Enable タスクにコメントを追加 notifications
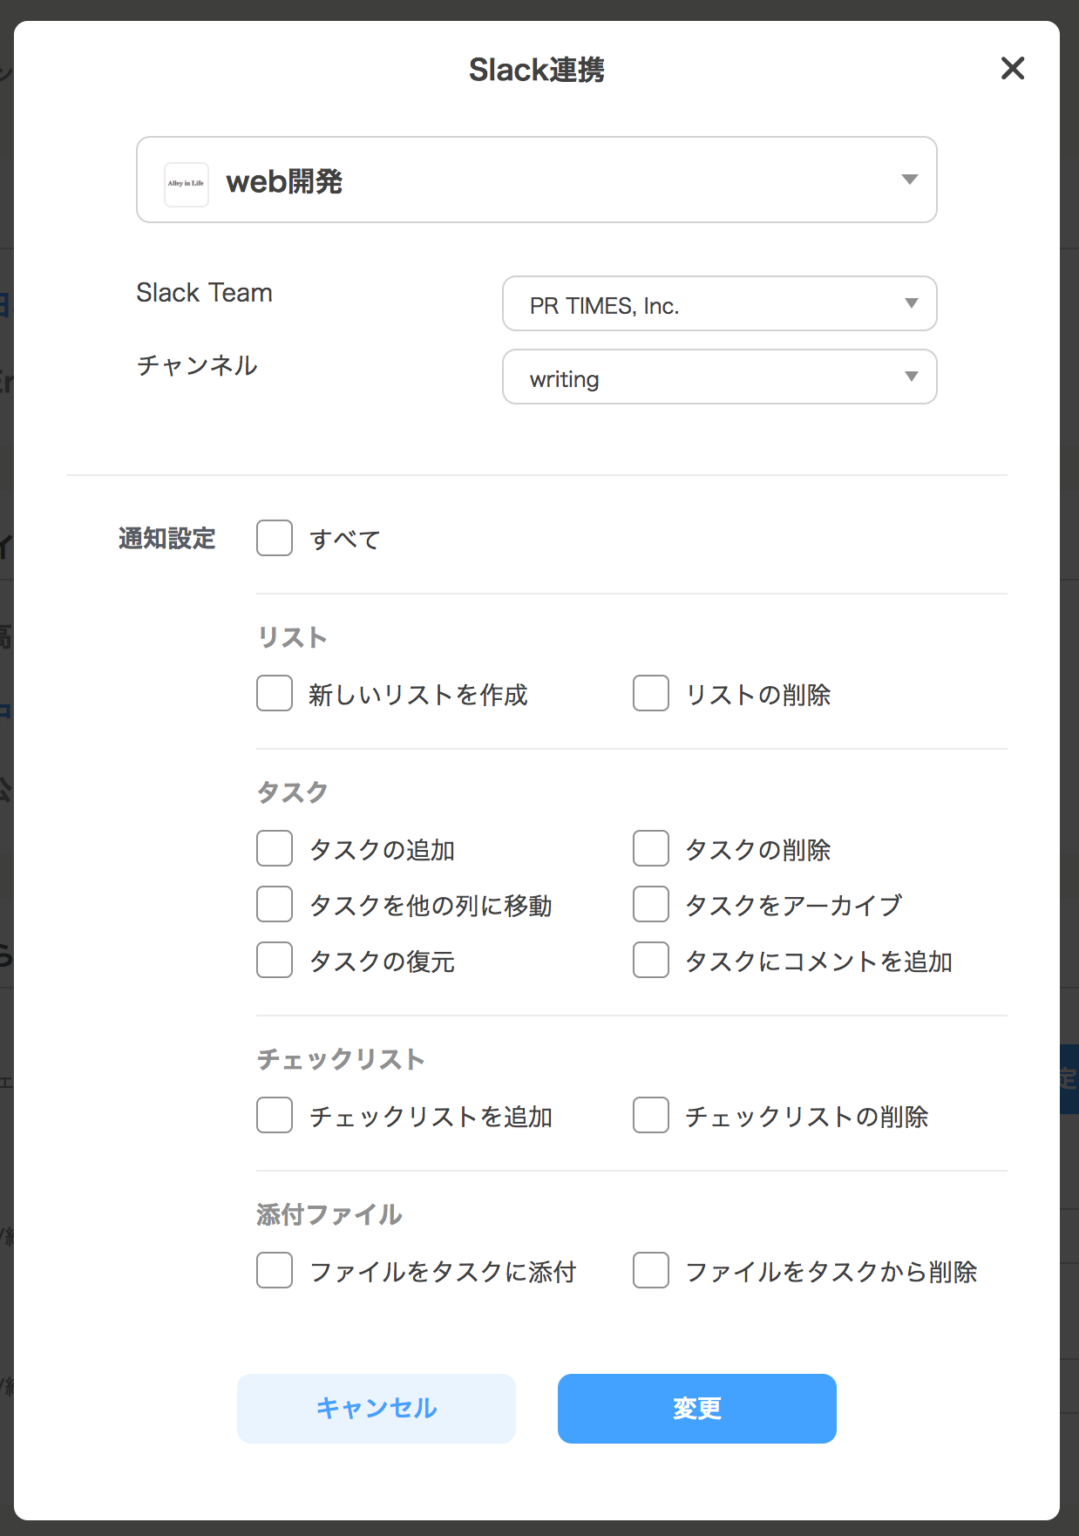This screenshot has height=1536, width=1079. click(650, 960)
